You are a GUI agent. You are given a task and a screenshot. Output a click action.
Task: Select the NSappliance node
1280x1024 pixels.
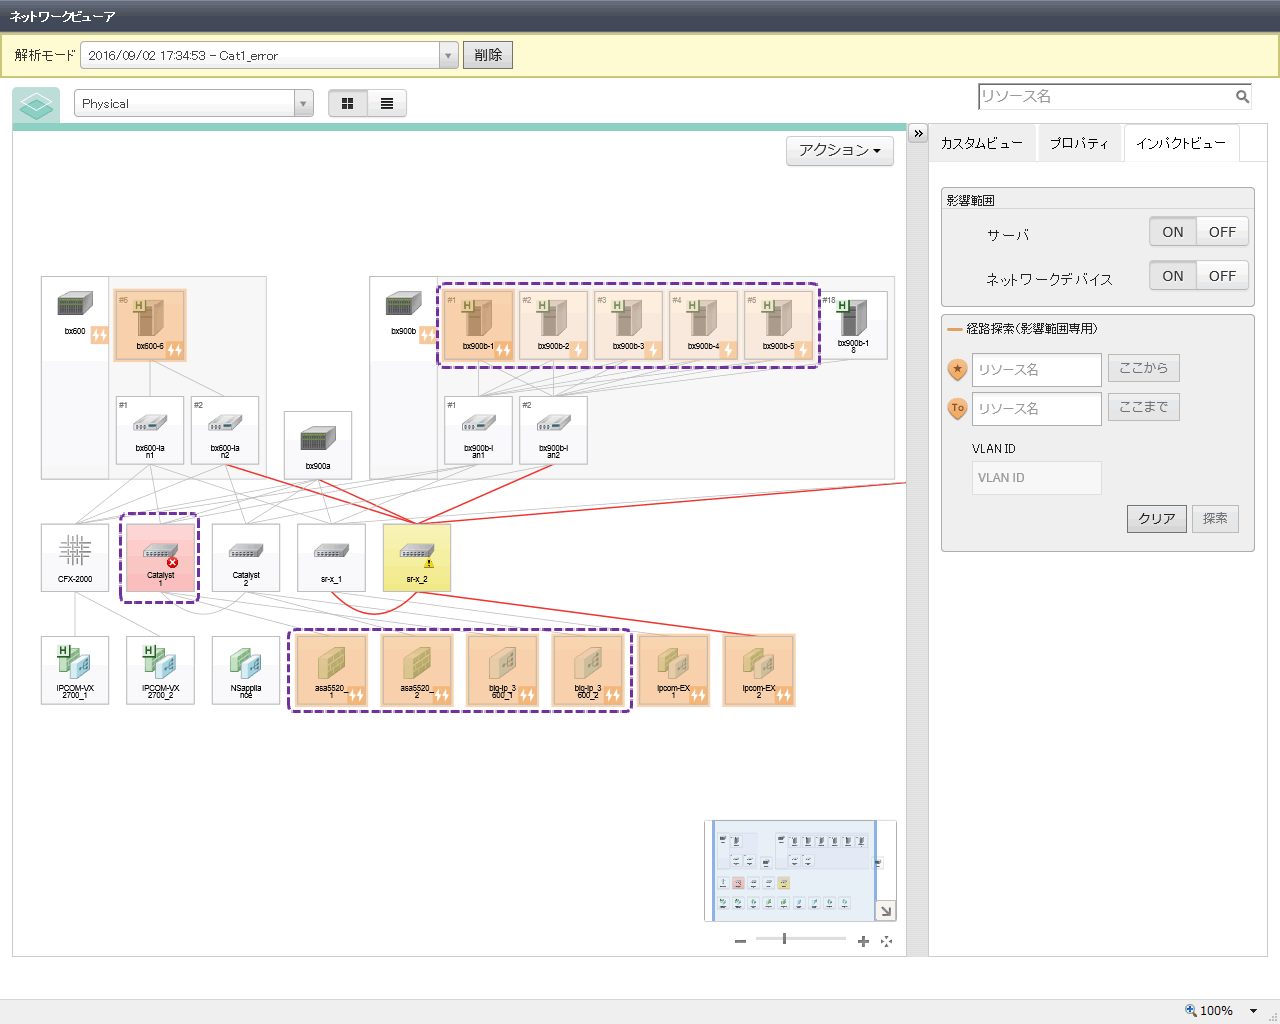246,670
